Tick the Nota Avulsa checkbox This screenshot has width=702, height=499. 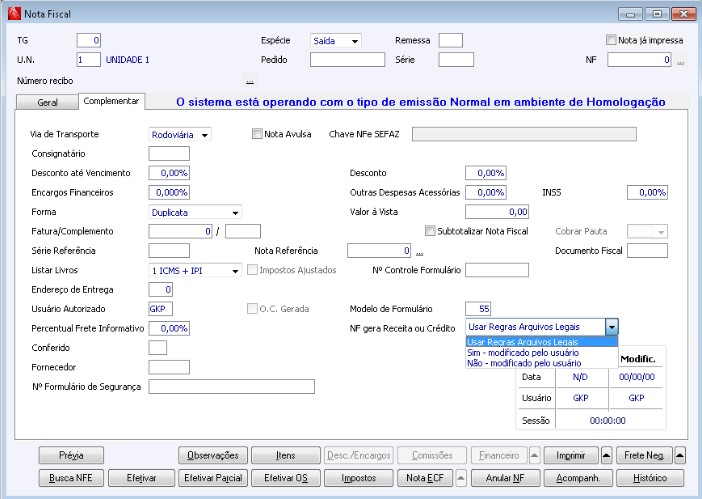coord(257,134)
